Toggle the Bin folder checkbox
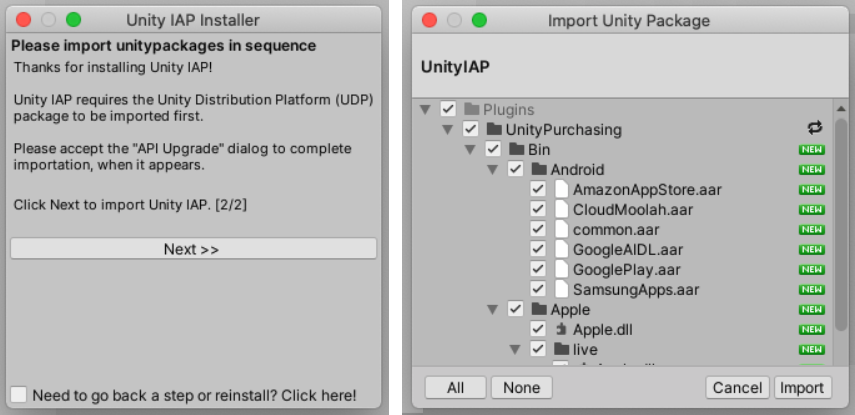The width and height of the screenshot is (855, 415). (493, 149)
